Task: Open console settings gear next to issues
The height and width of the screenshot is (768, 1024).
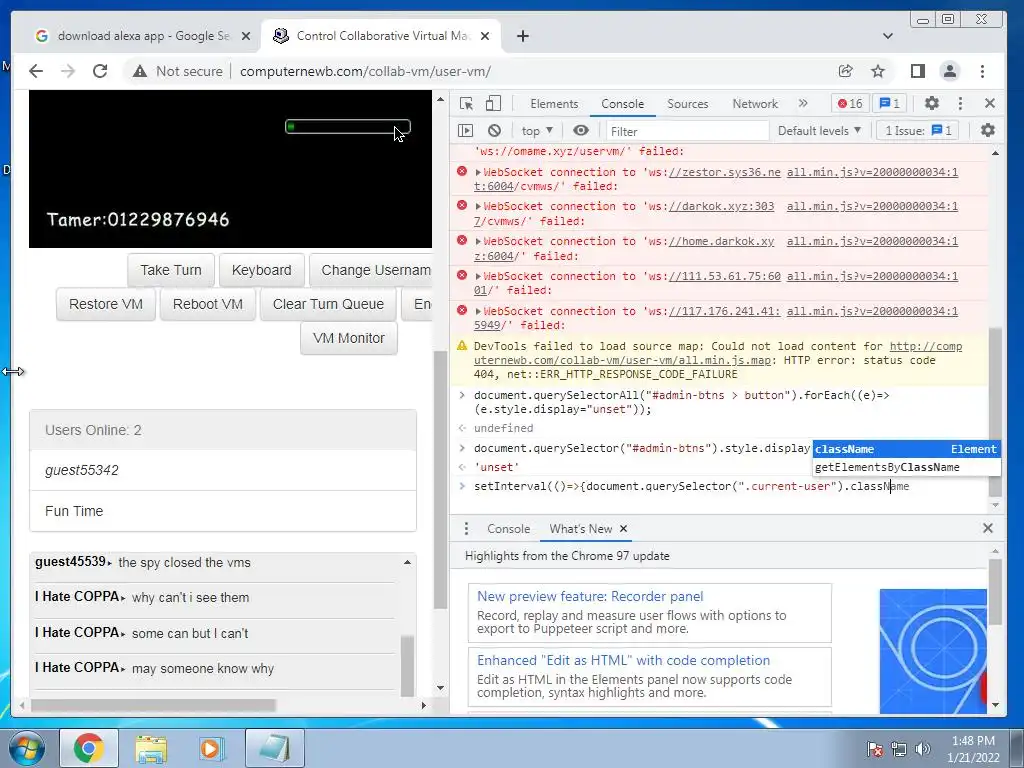Action: (987, 131)
